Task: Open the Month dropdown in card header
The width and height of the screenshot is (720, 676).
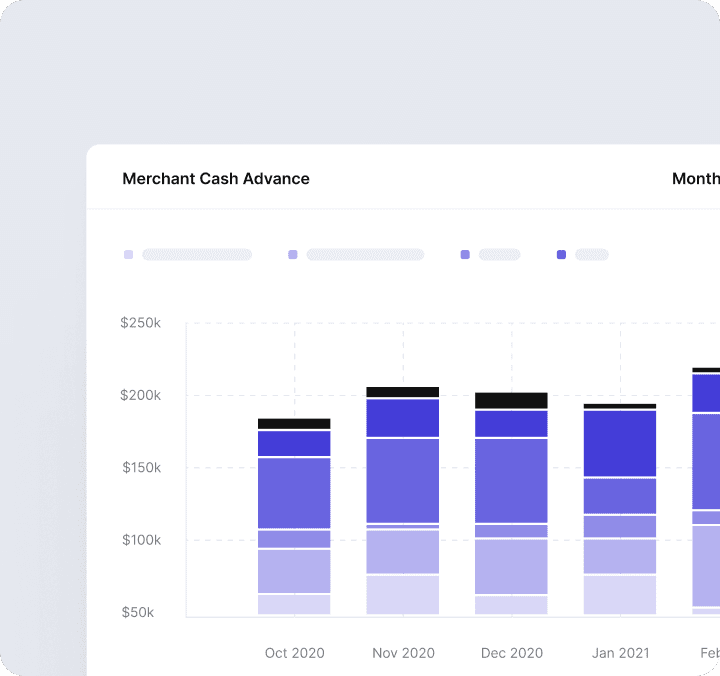Action: pos(696,179)
